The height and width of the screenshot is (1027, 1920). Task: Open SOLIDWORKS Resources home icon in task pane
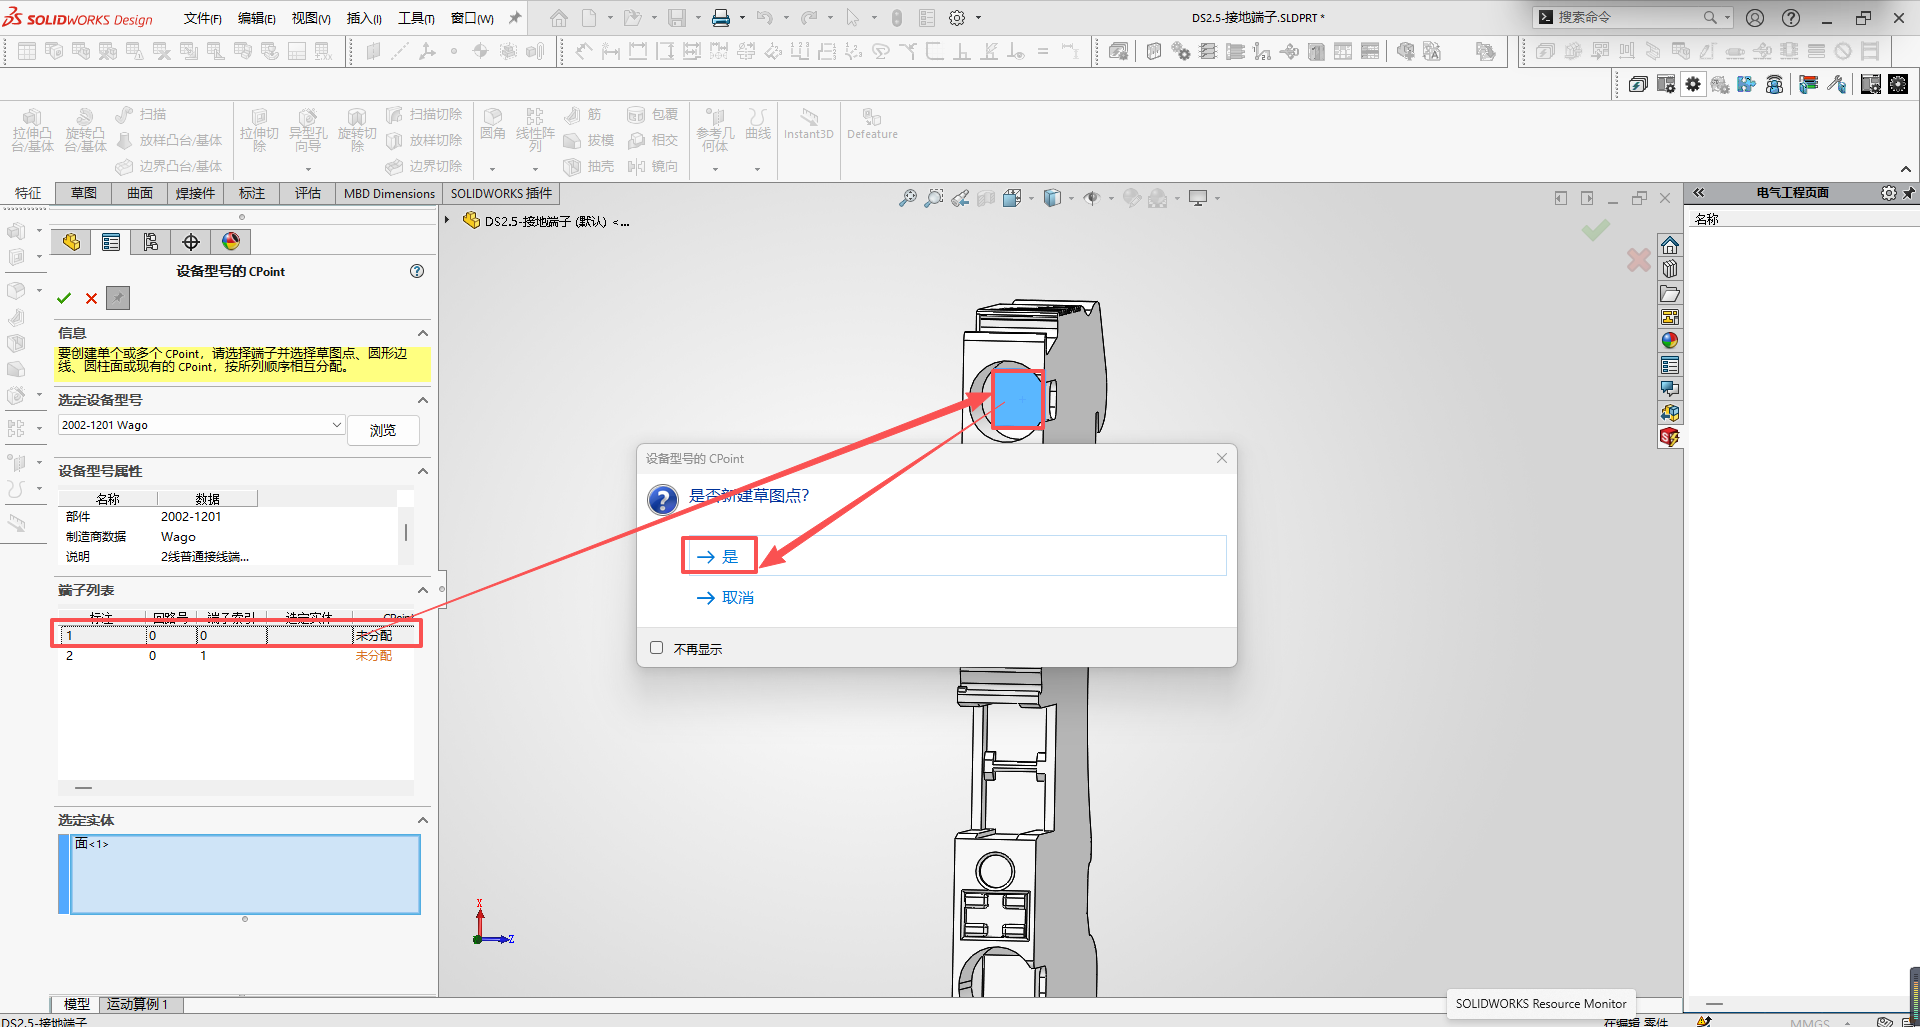(1670, 246)
